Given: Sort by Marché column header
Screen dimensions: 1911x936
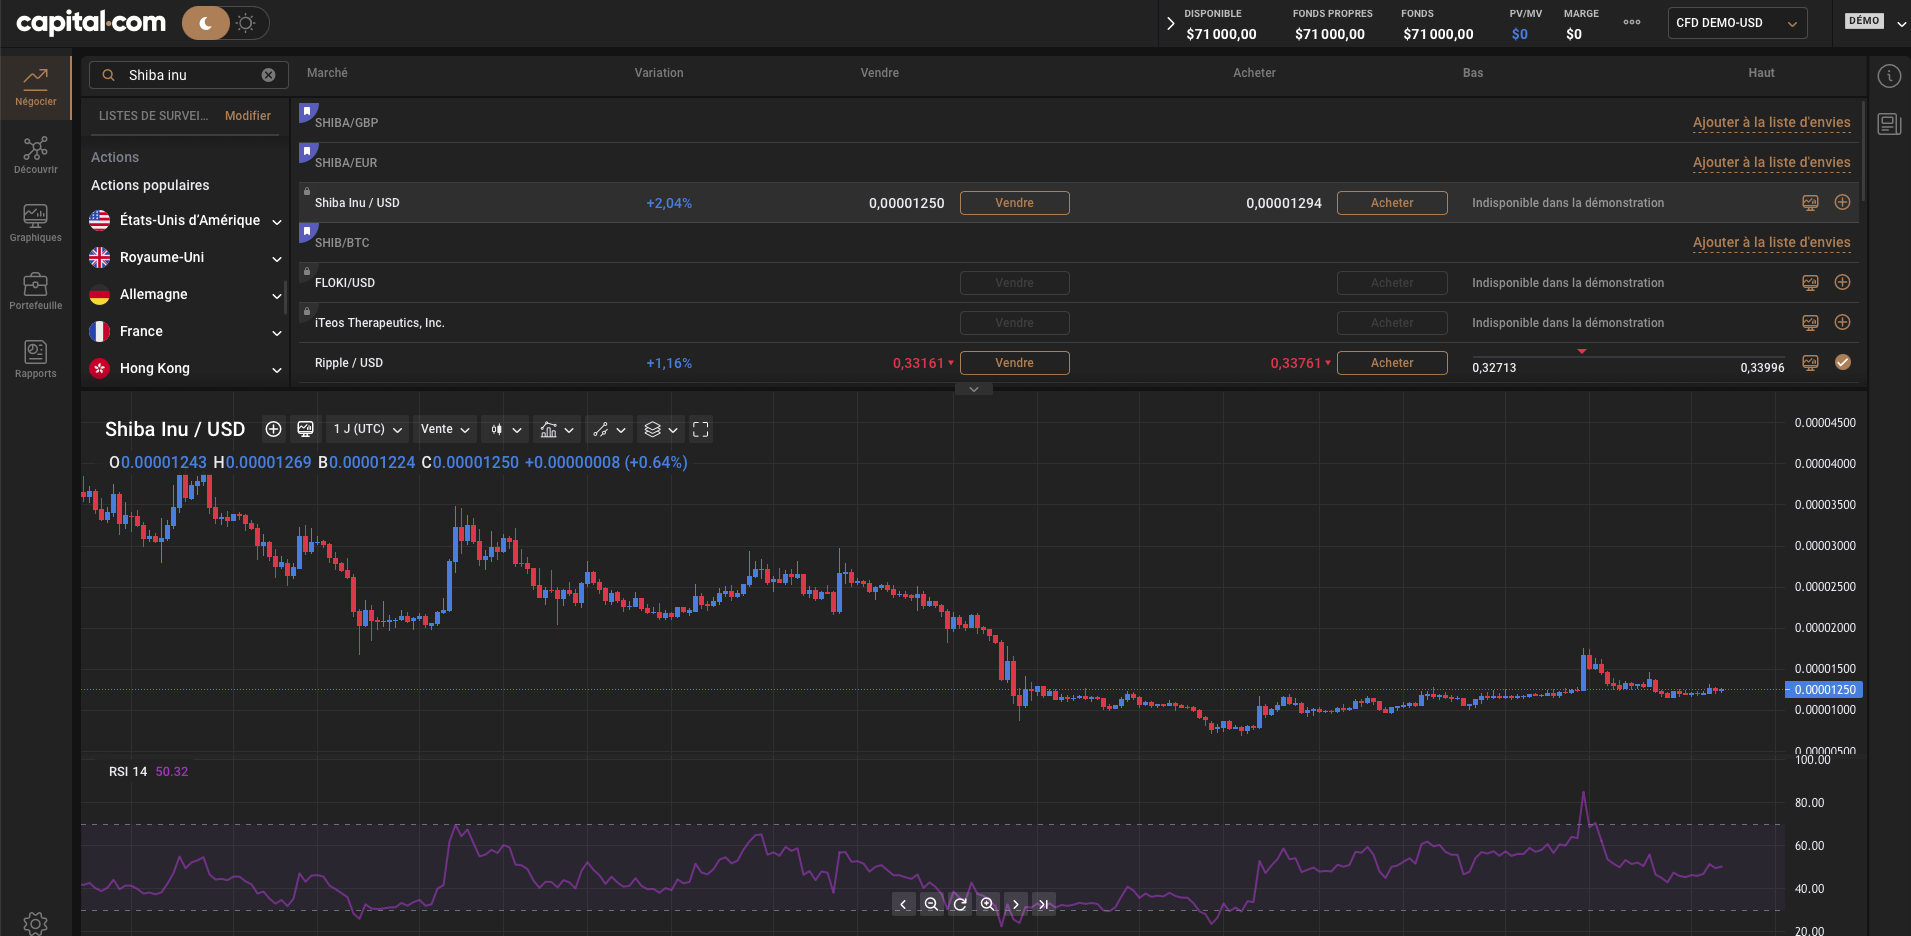Looking at the screenshot, I should point(327,73).
